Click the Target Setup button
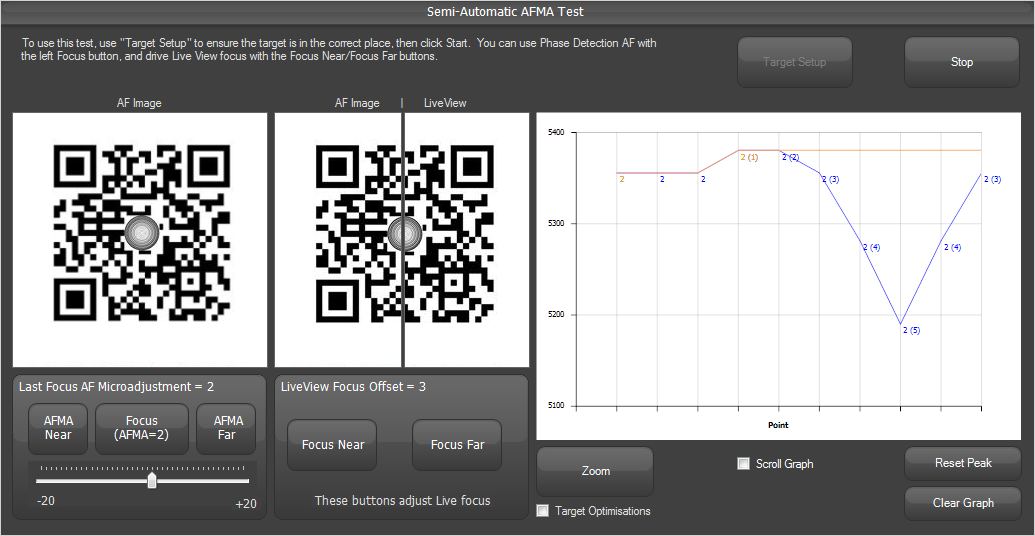Viewport: 1035px width, 536px height. point(794,62)
